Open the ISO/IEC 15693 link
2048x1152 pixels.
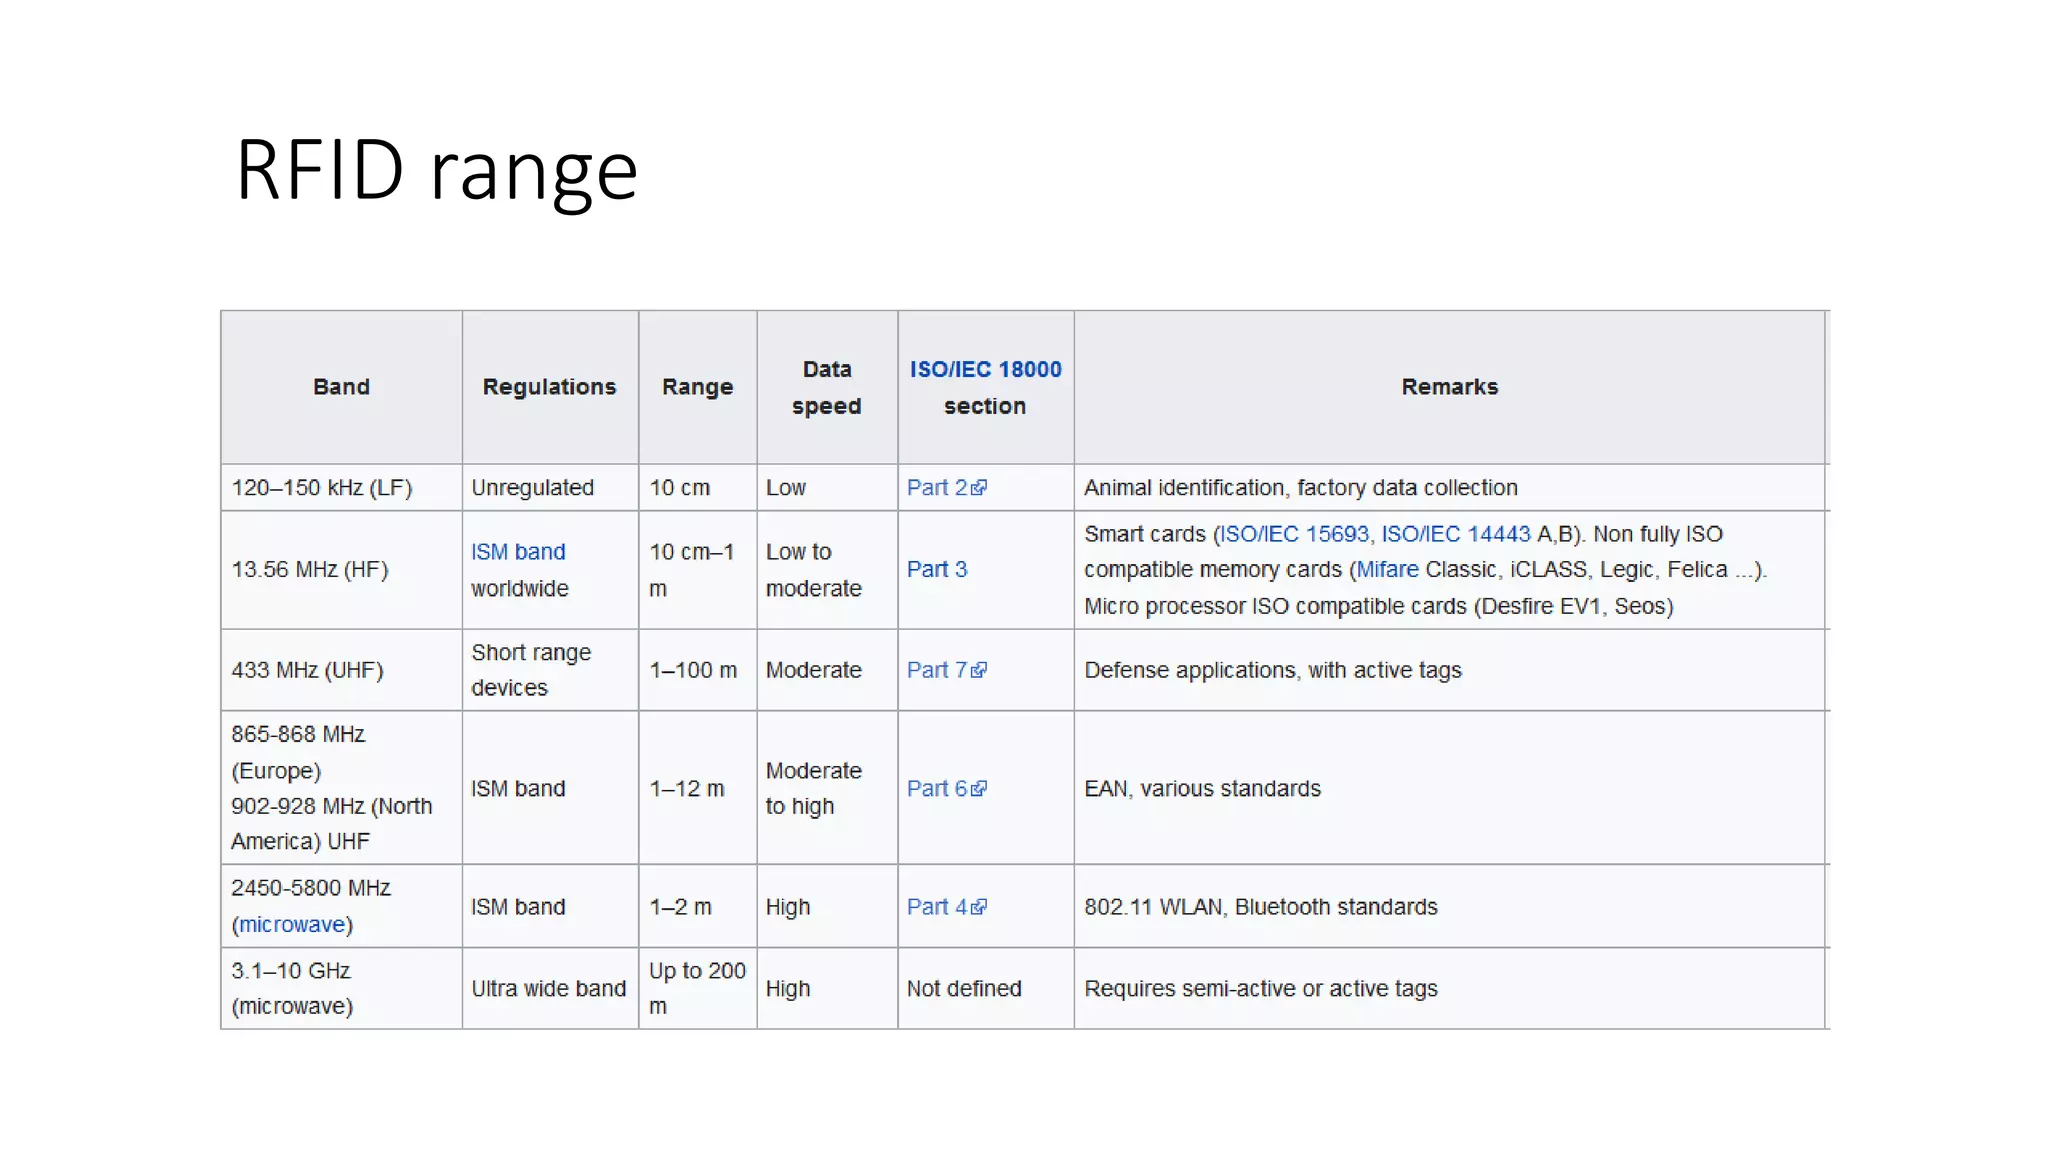(1293, 534)
